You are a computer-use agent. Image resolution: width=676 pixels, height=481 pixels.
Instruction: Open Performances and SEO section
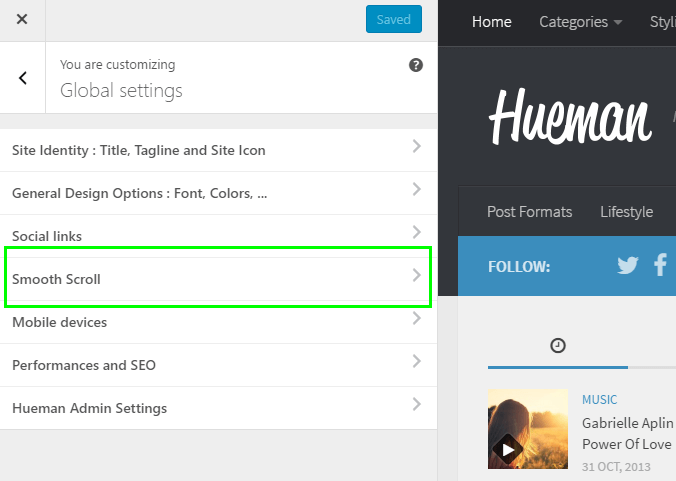point(219,365)
